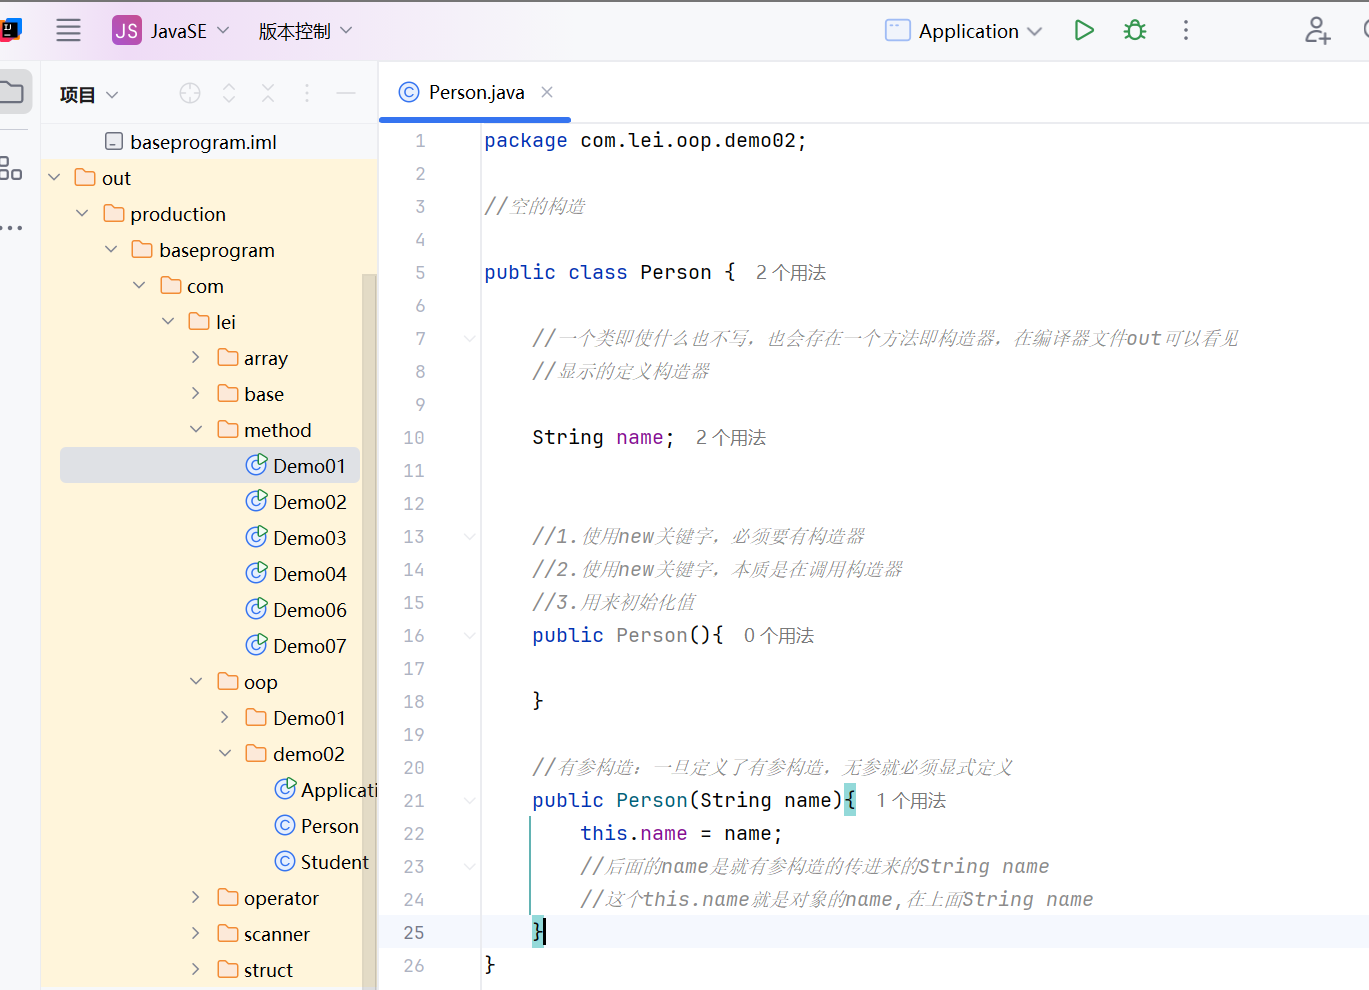Expand the base folder
Screen dimensions: 1369x990
196,394
